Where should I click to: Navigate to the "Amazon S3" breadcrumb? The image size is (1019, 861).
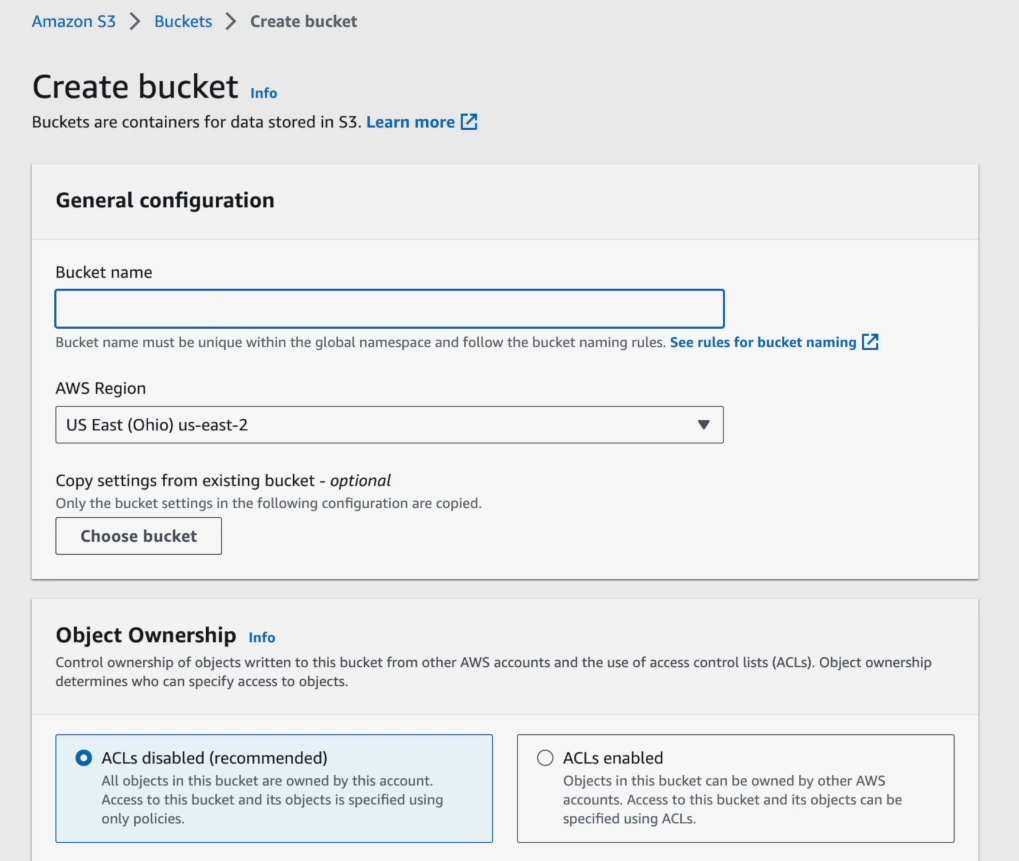point(73,20)
